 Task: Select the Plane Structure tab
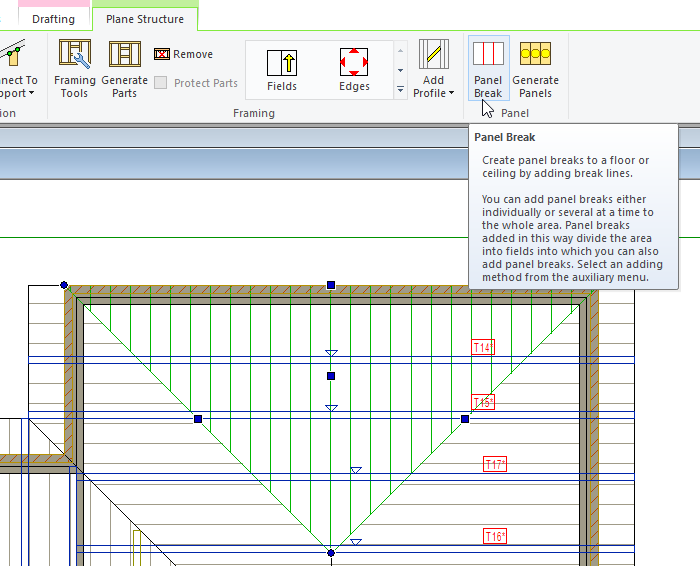(x=145, y=19)
